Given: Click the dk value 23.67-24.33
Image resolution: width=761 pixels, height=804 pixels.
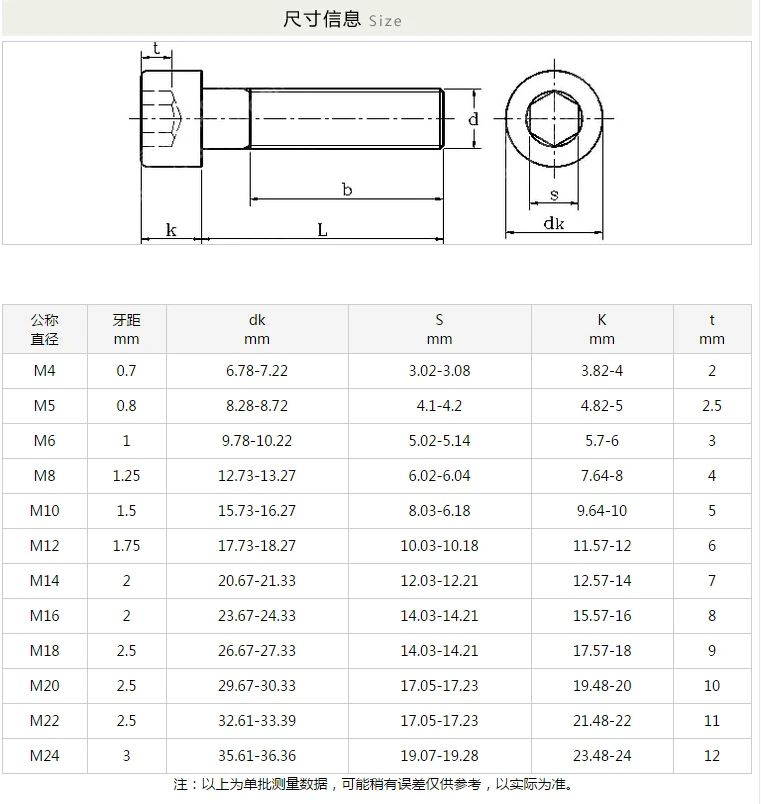Looking at the screenshot, I should click(257, 615).
